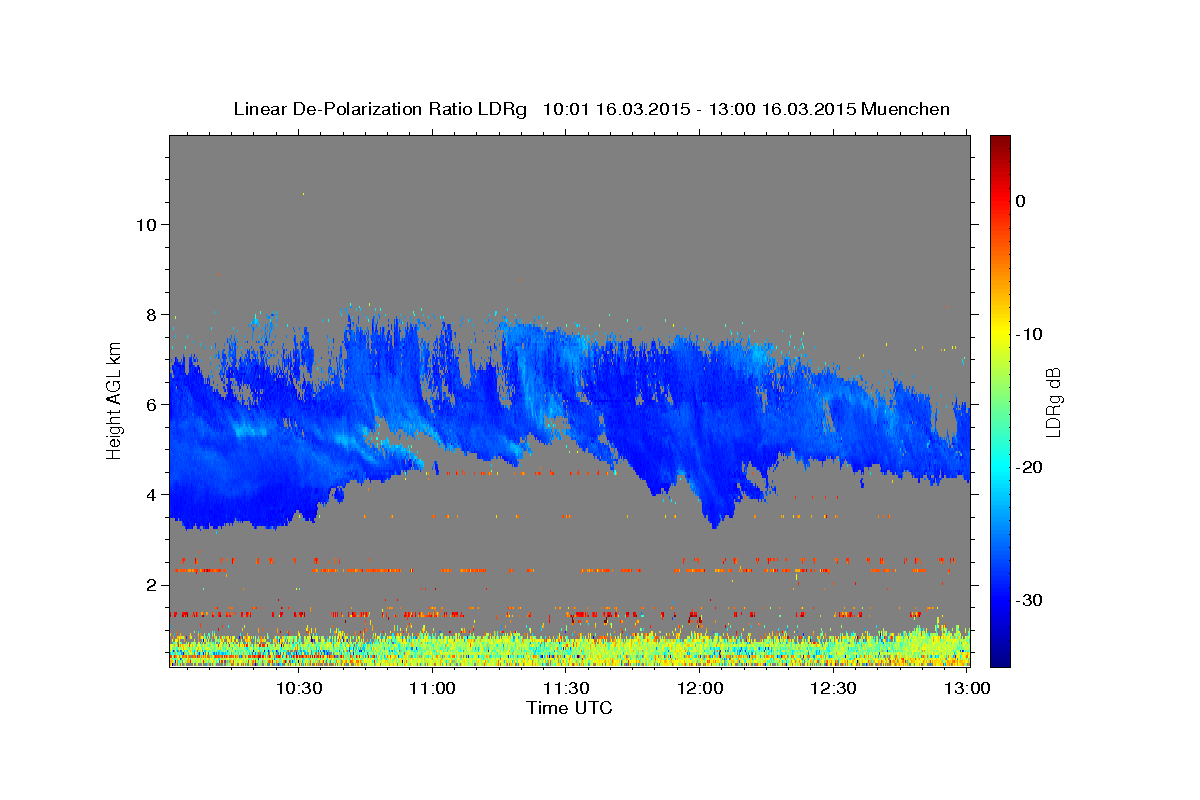Click the 12:00 time tick label
The width and height of the screenshot is (1200, 800).
(700, 688)
